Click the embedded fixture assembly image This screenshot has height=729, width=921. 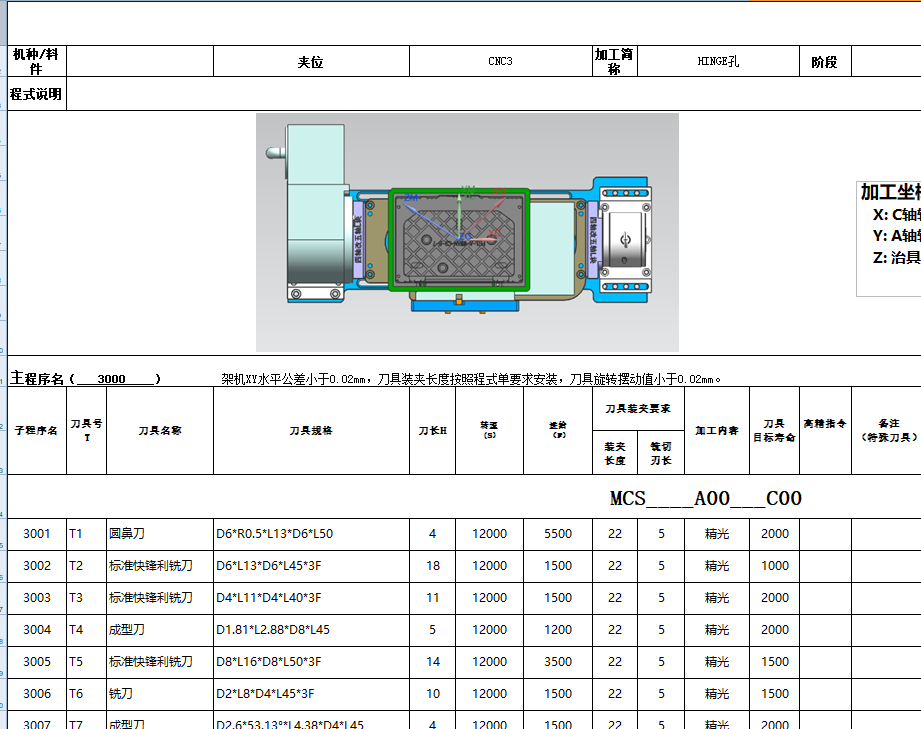[465, 225]
